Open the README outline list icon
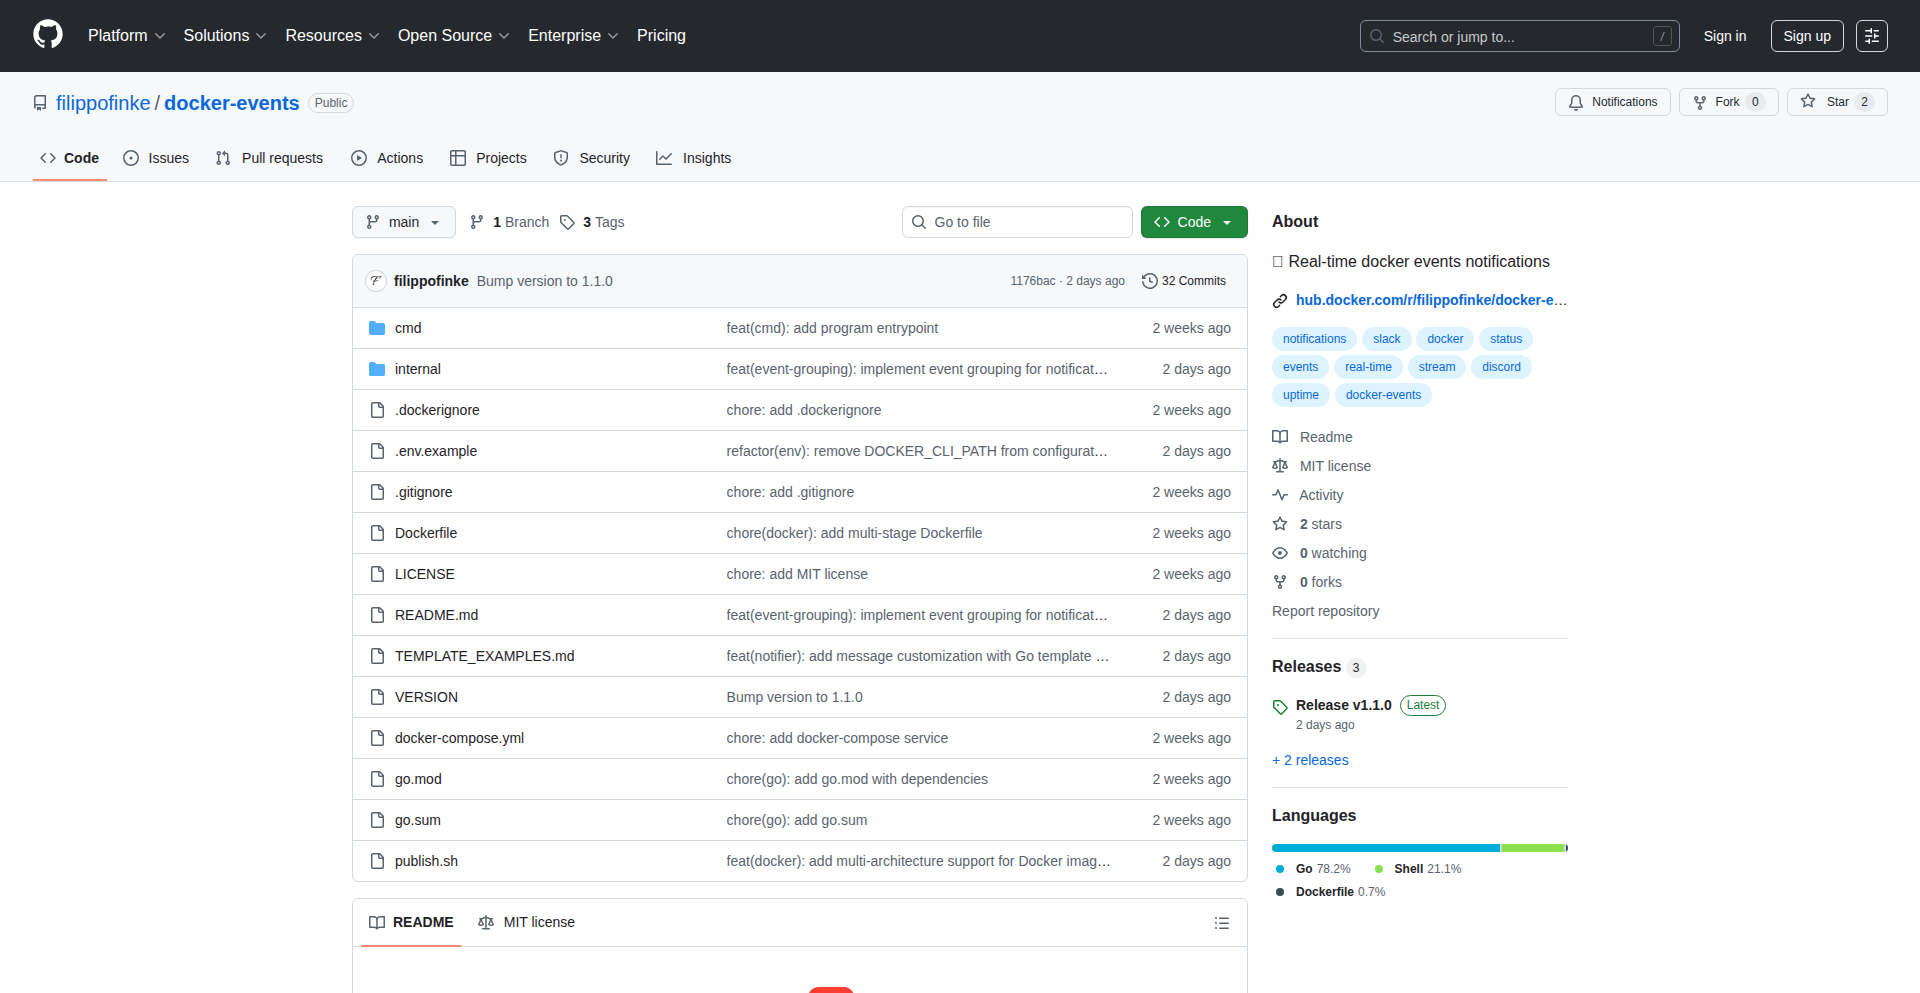Image resolution: width=1920 pixels, height=993 pixels. coord(1221,923)
